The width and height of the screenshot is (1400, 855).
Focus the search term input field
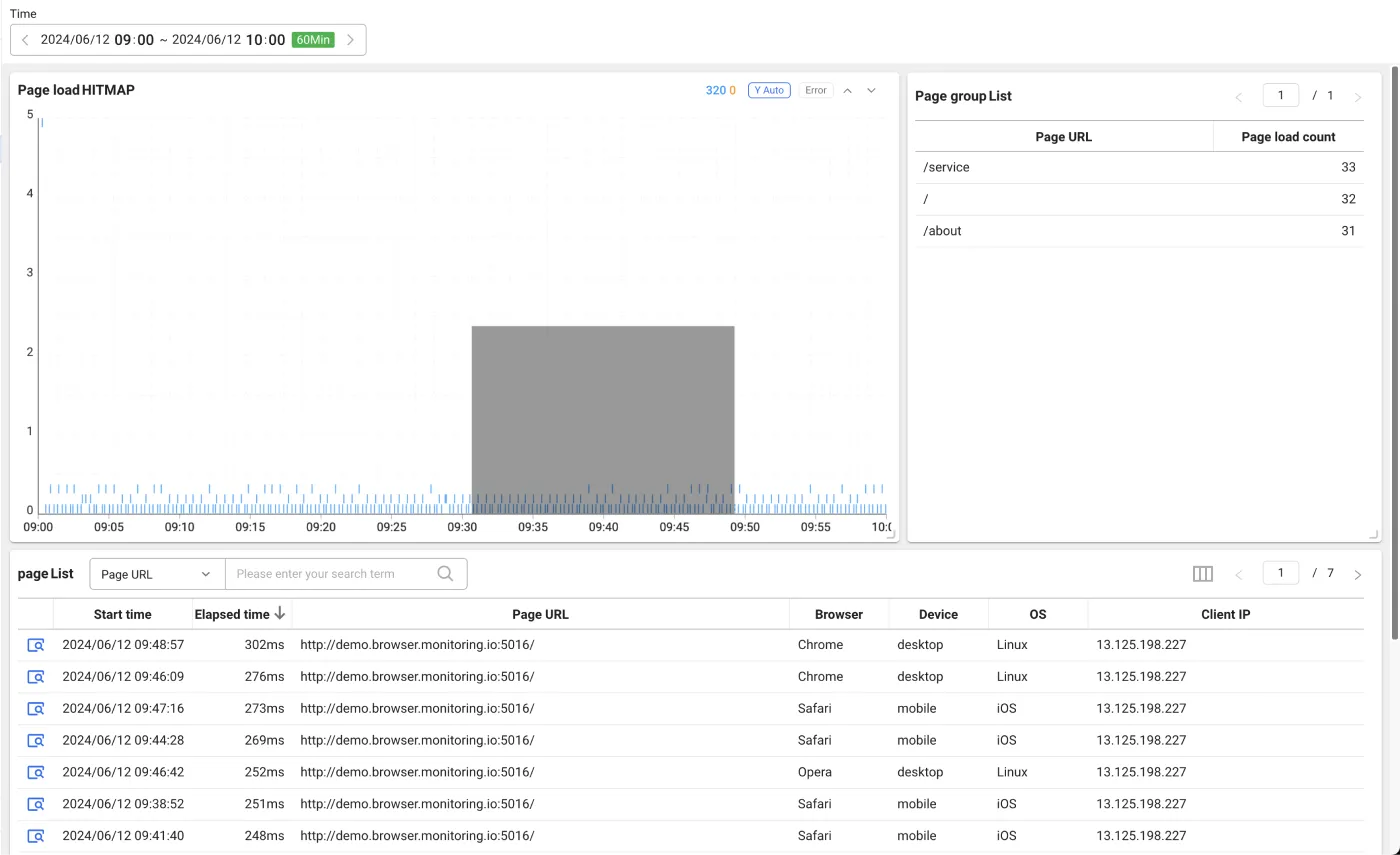[x=330, y=574]
